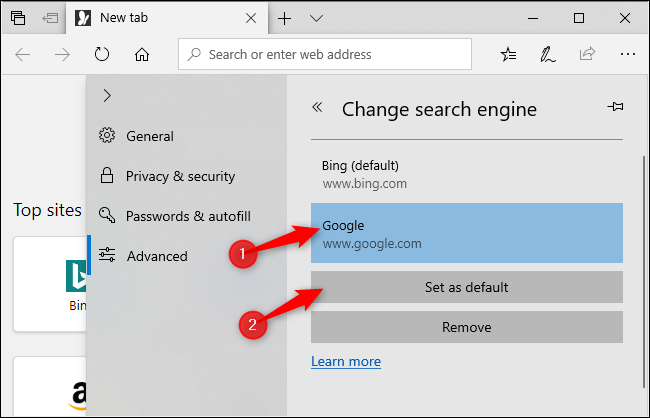Screen dimensions: 650x418
Task: Click the Refresh page icon
Action: pos(101,55)
